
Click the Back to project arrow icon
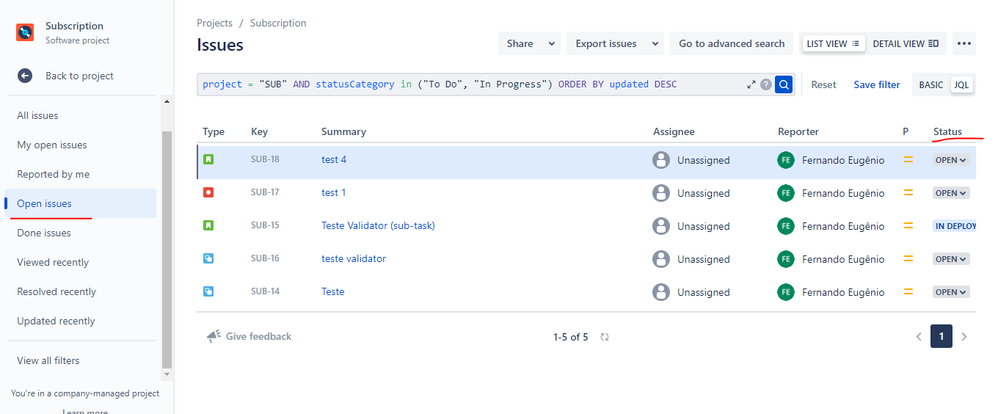(x=25, y=76)
